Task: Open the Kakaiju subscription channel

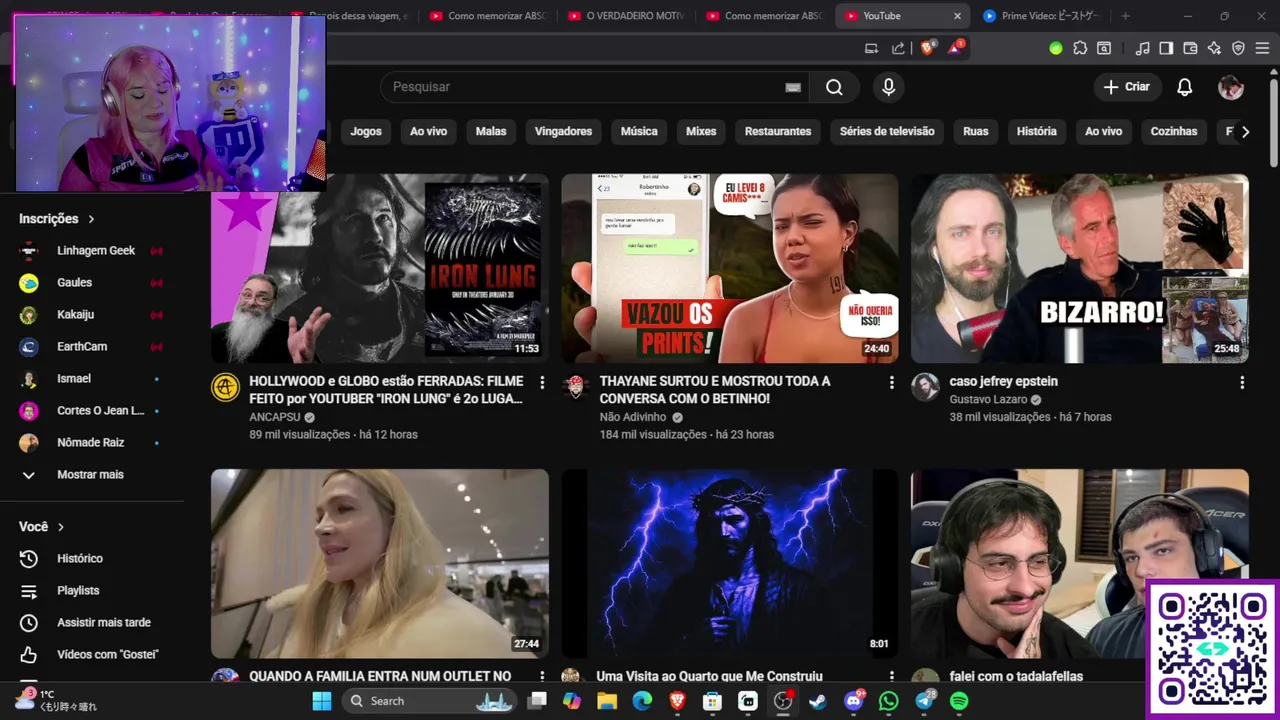Action: pos(92,314)
